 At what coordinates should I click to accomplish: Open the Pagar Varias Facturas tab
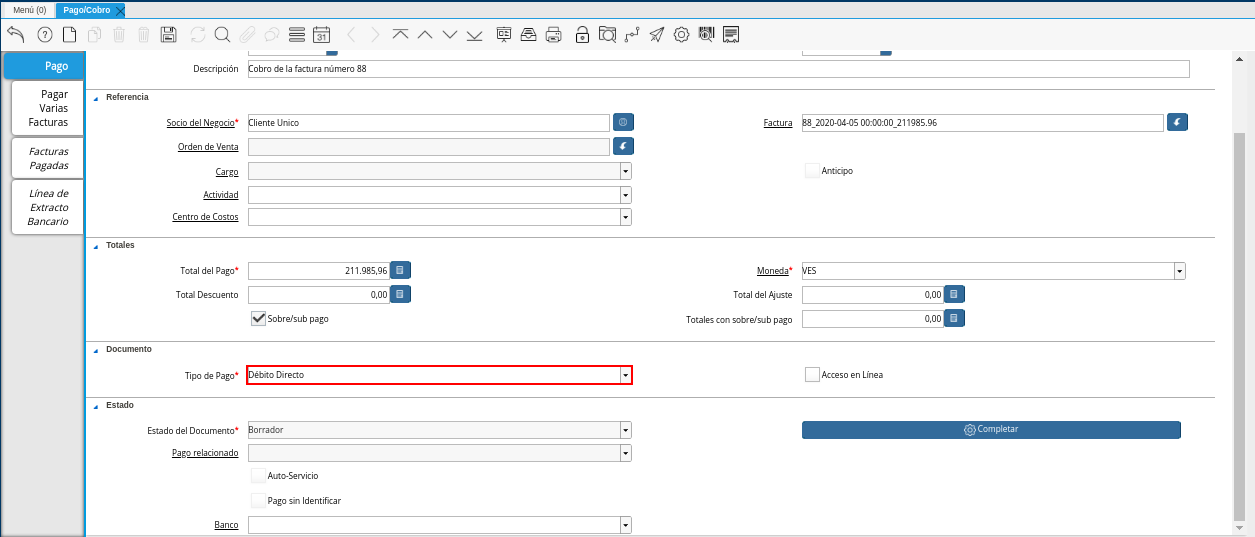point(48,108)
